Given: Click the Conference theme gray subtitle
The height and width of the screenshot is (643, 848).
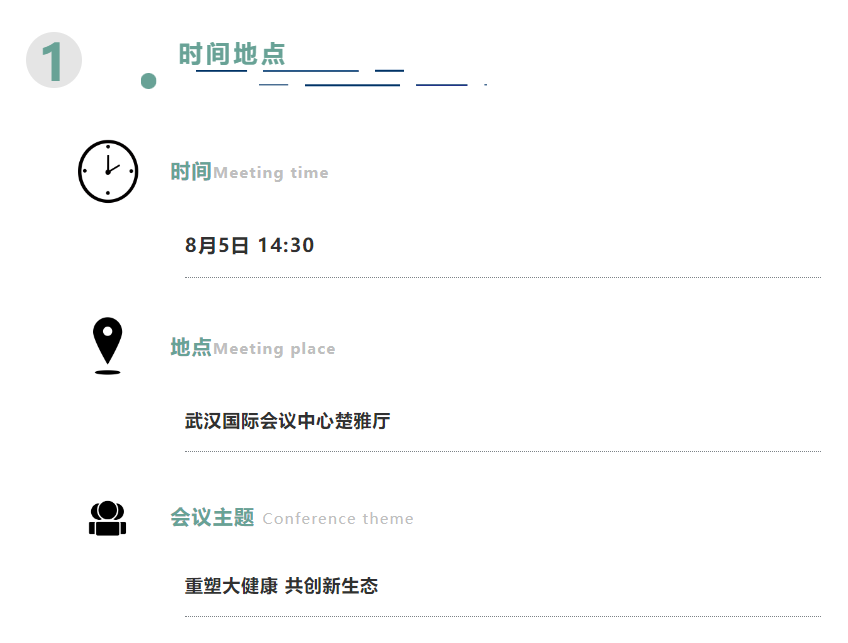Looking at the screenshot, I should 338,519.
